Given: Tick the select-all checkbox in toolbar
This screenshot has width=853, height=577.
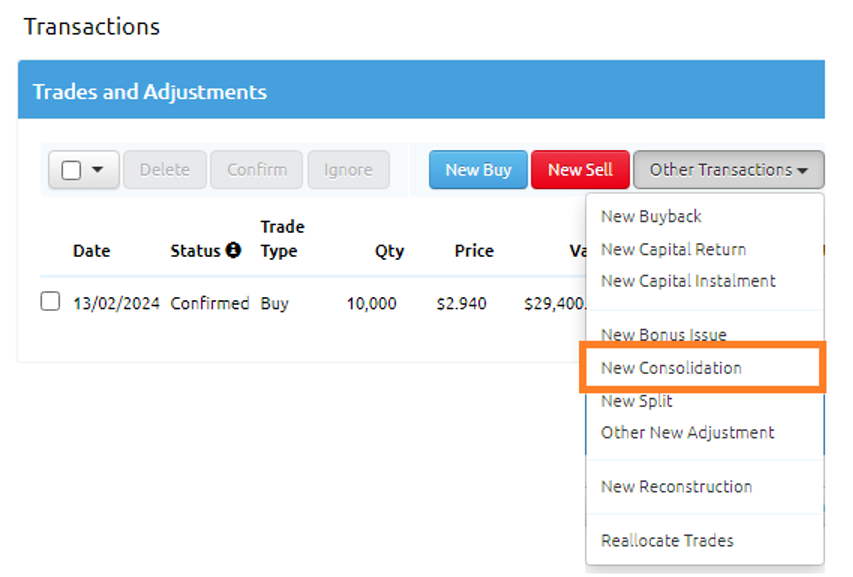Looking at the screenshot, I should (71, 170).
